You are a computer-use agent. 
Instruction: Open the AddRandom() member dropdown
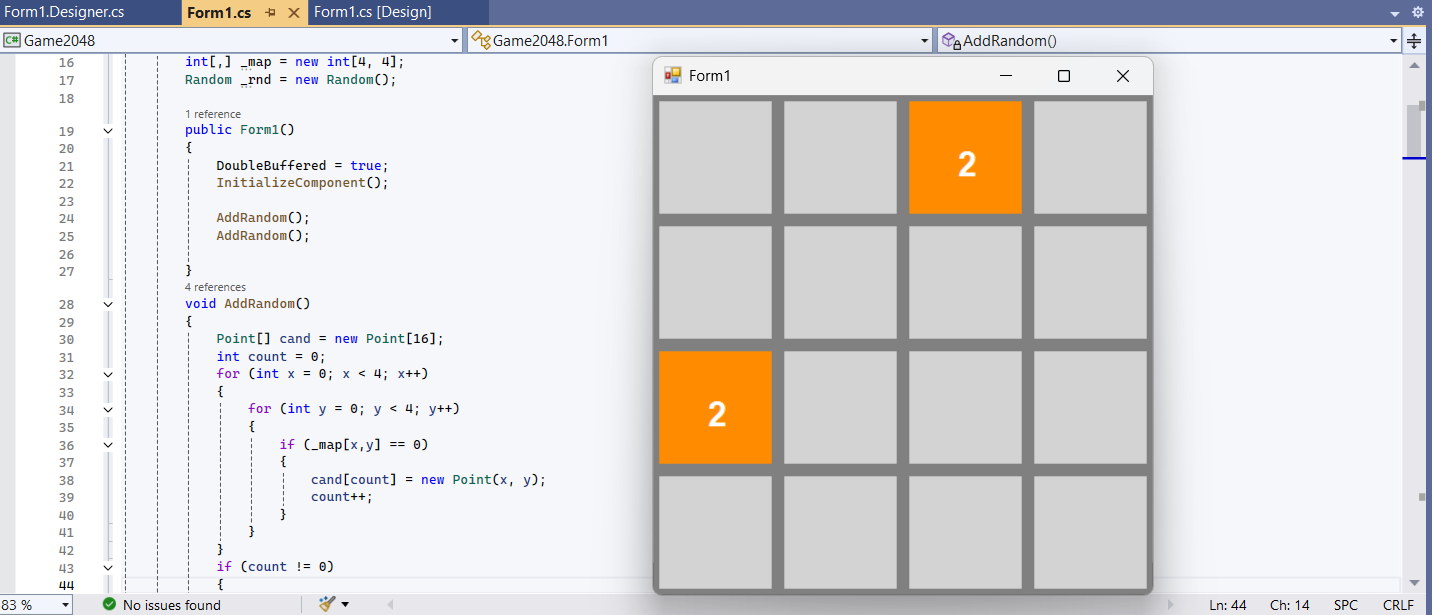tap(1394, 41)
